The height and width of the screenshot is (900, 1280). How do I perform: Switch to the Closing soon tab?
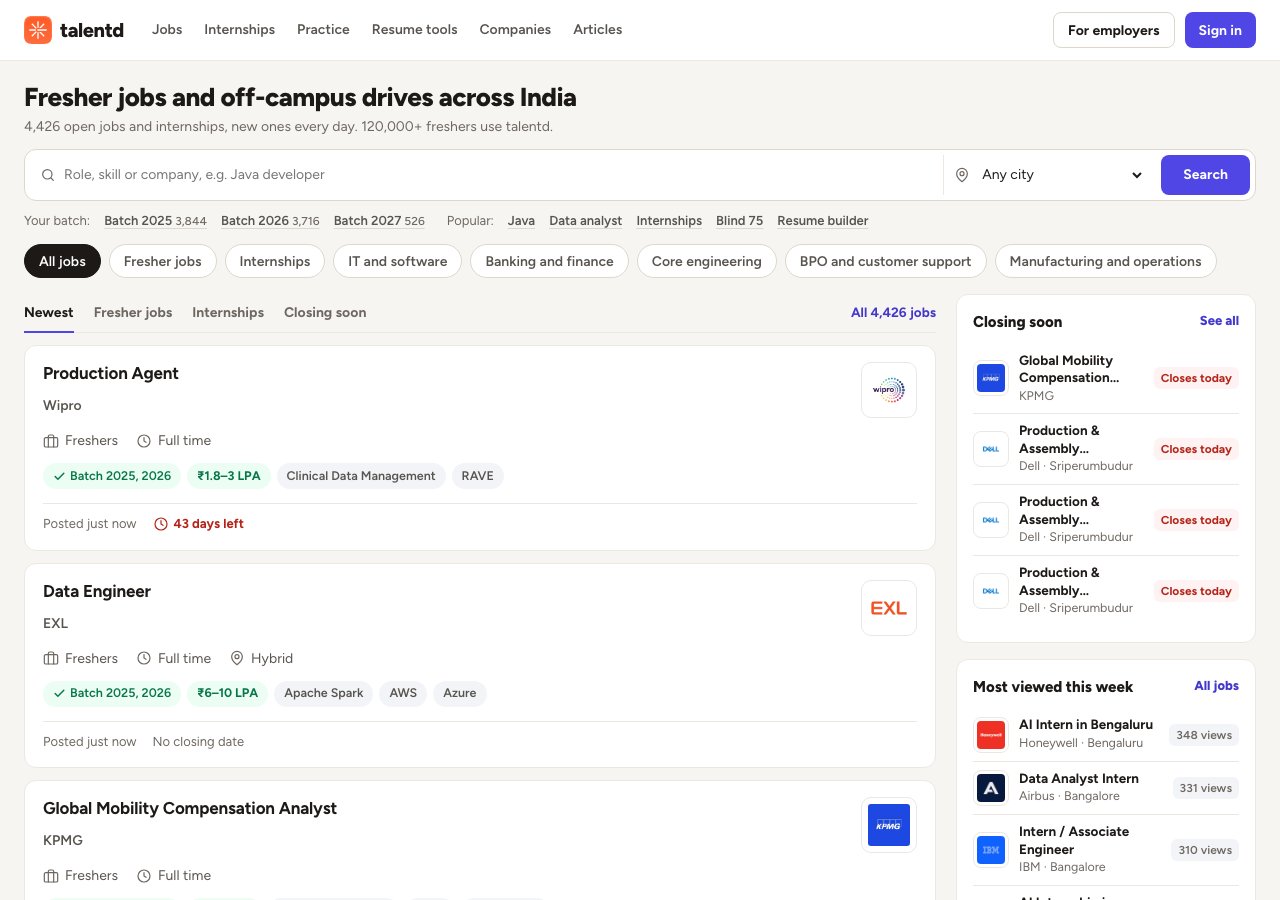[325, 313]
